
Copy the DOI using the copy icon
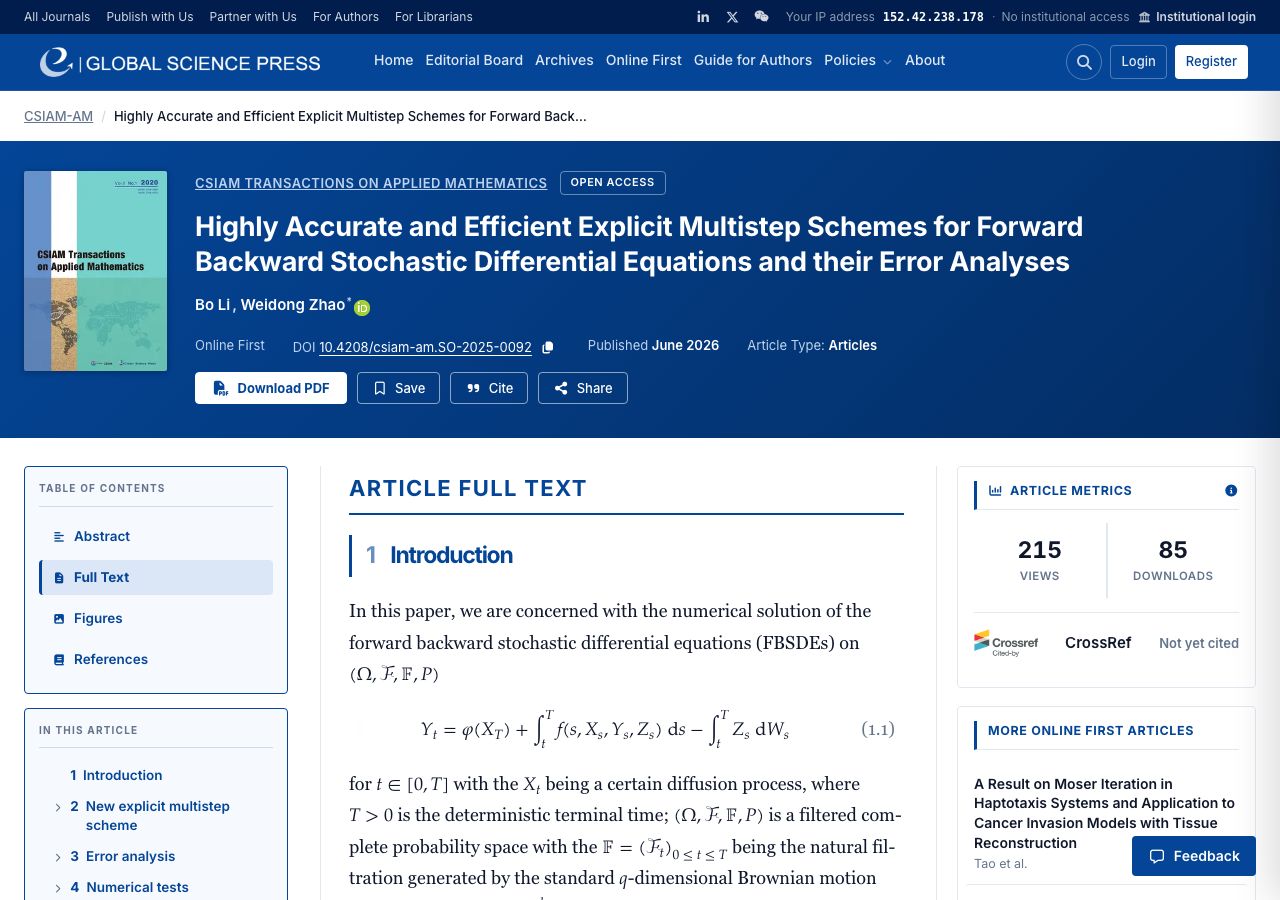click(547, 348)
